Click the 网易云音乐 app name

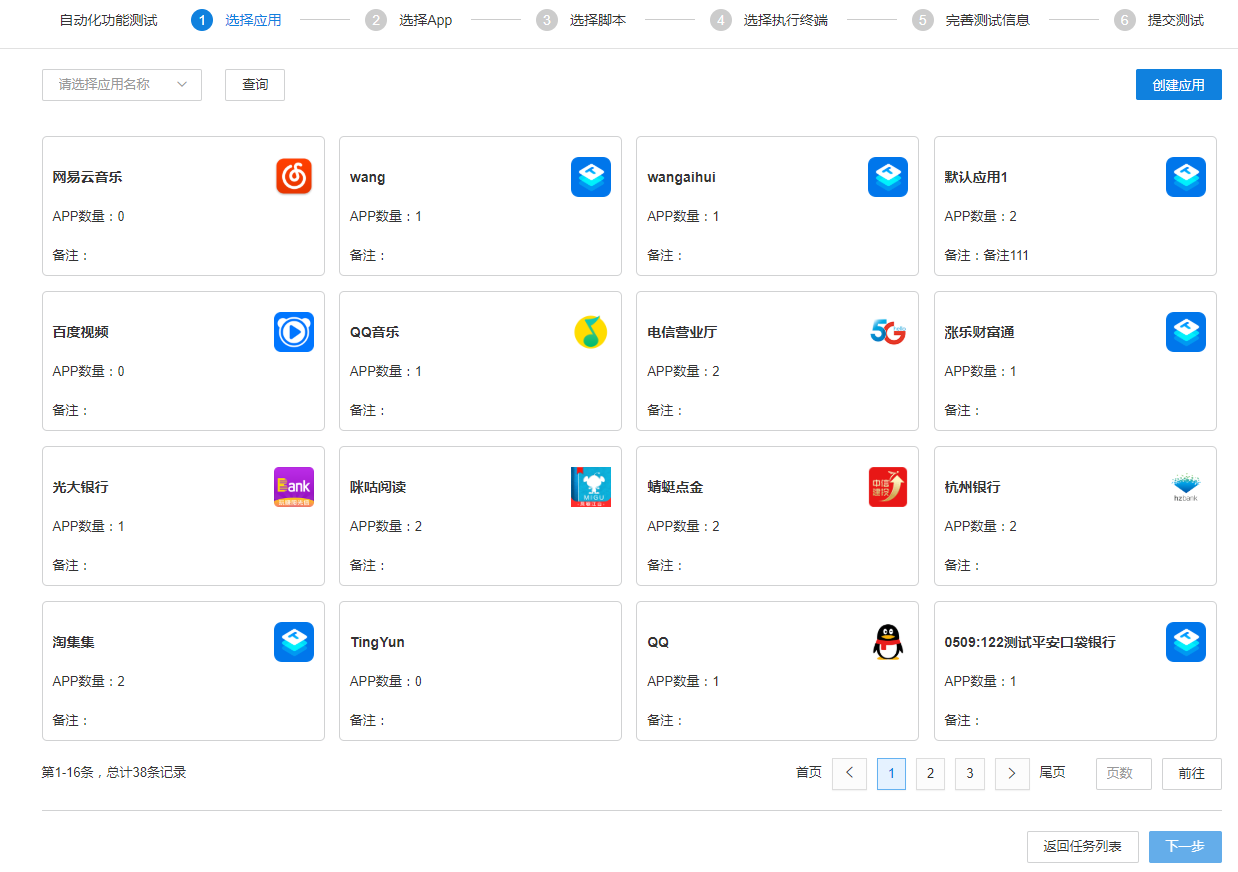tap(88, 178)
